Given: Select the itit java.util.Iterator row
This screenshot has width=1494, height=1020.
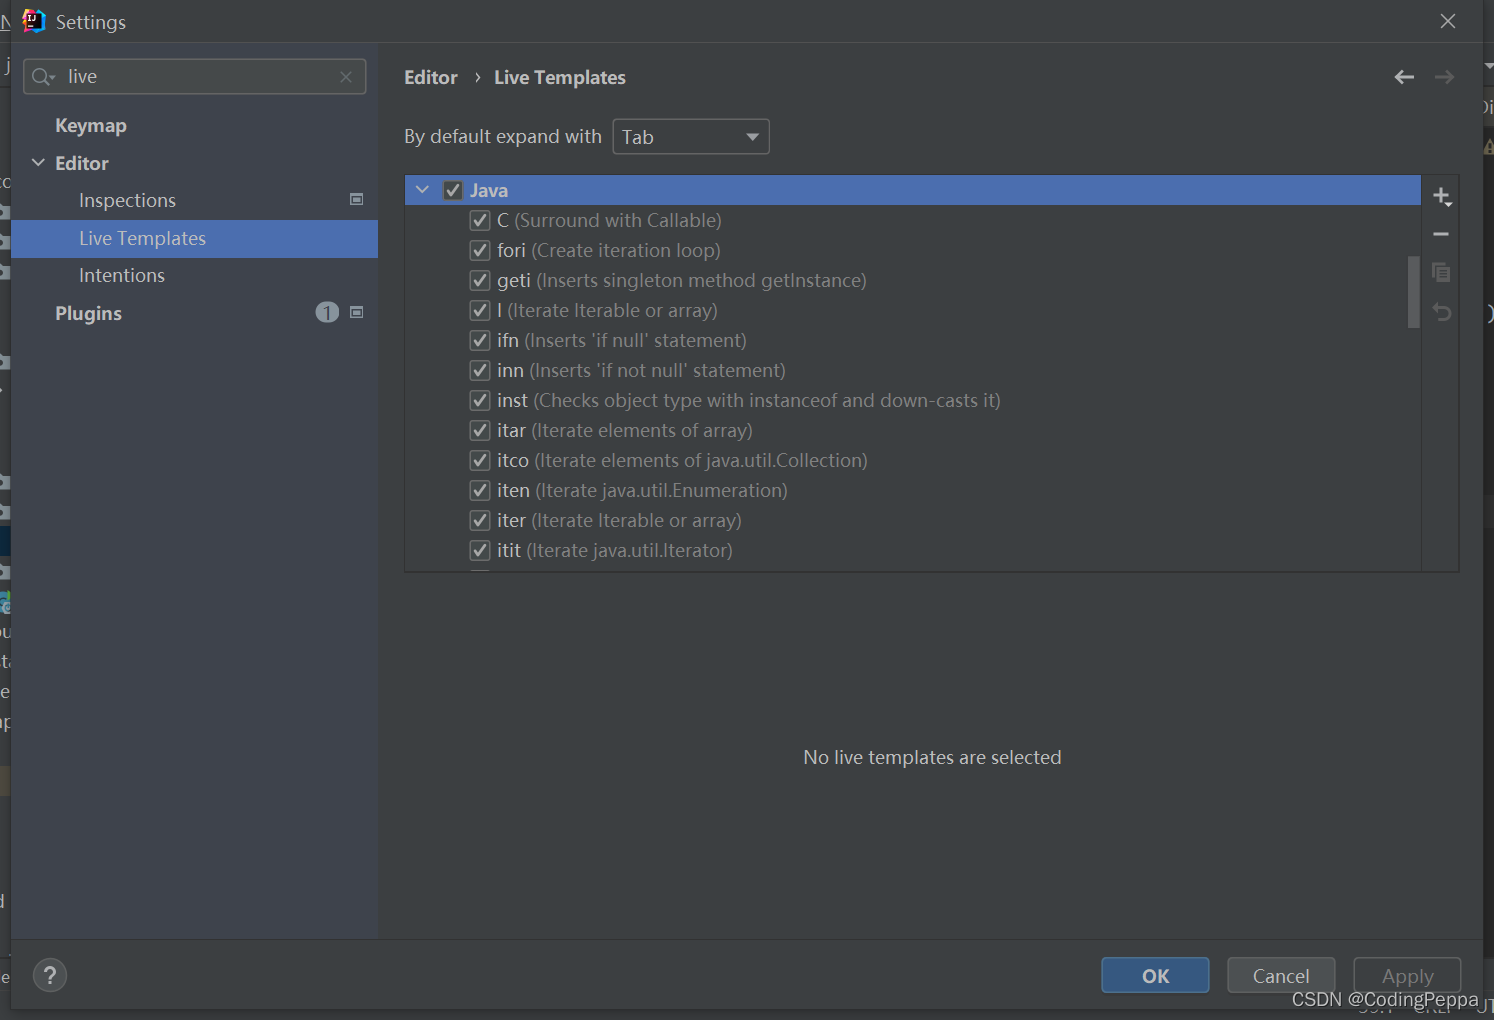Looking at the screenshot, I should coord(913,550).
